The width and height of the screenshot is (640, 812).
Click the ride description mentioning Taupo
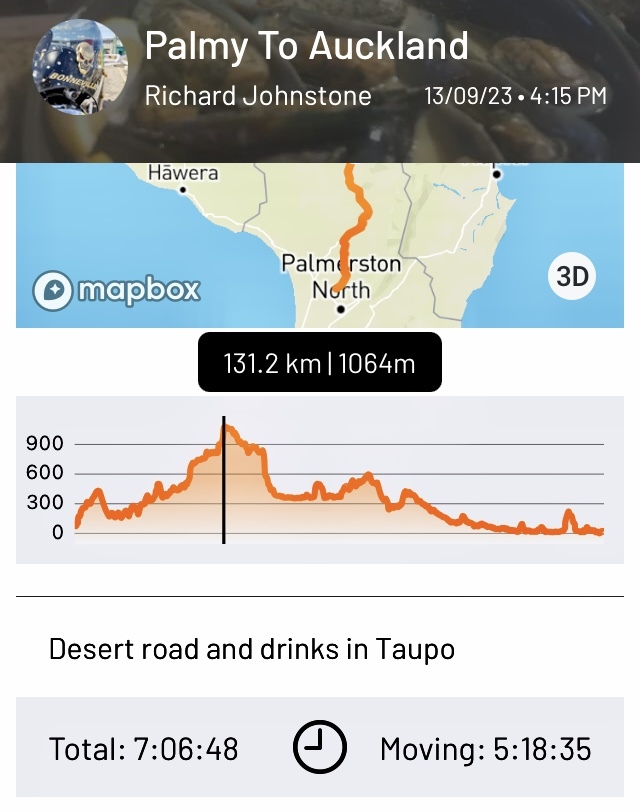click(x=252, y=649)
